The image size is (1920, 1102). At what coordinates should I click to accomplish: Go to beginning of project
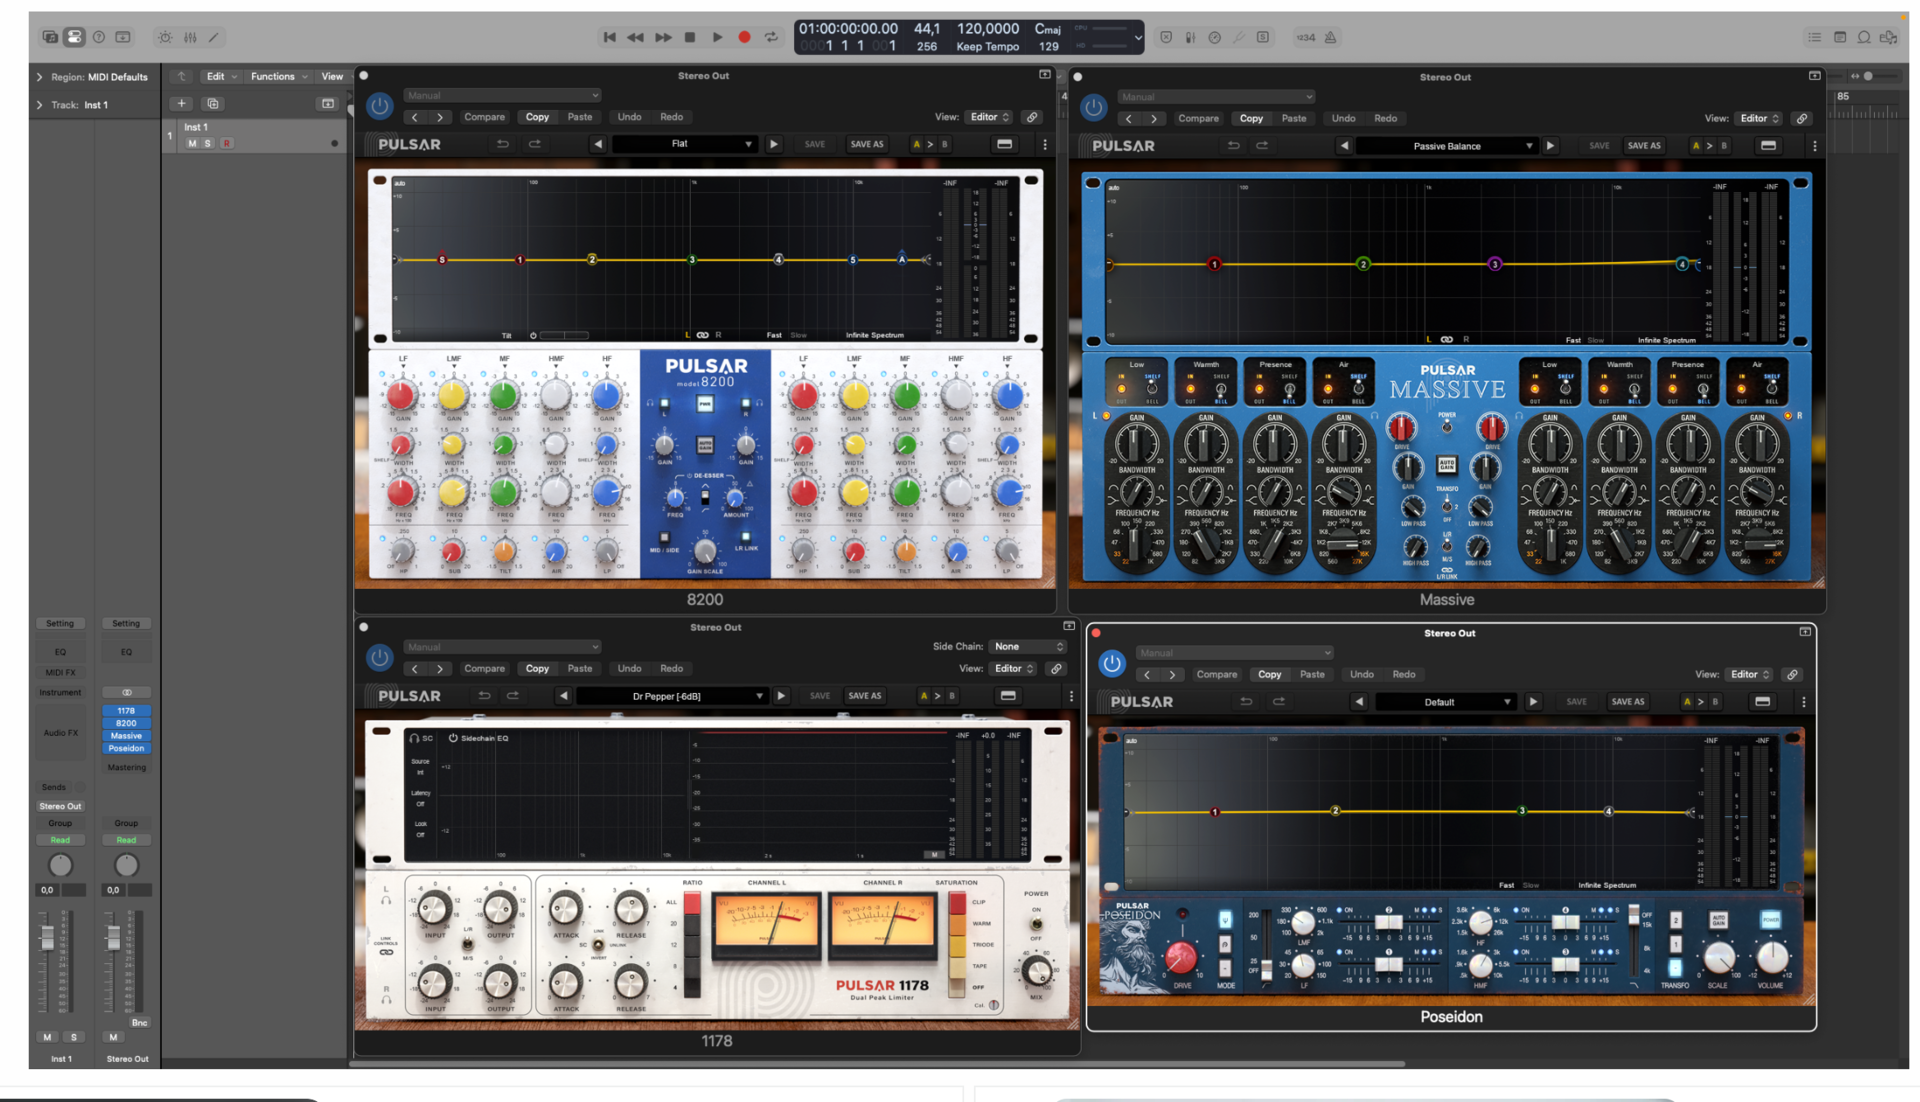(x=609, y=37)
